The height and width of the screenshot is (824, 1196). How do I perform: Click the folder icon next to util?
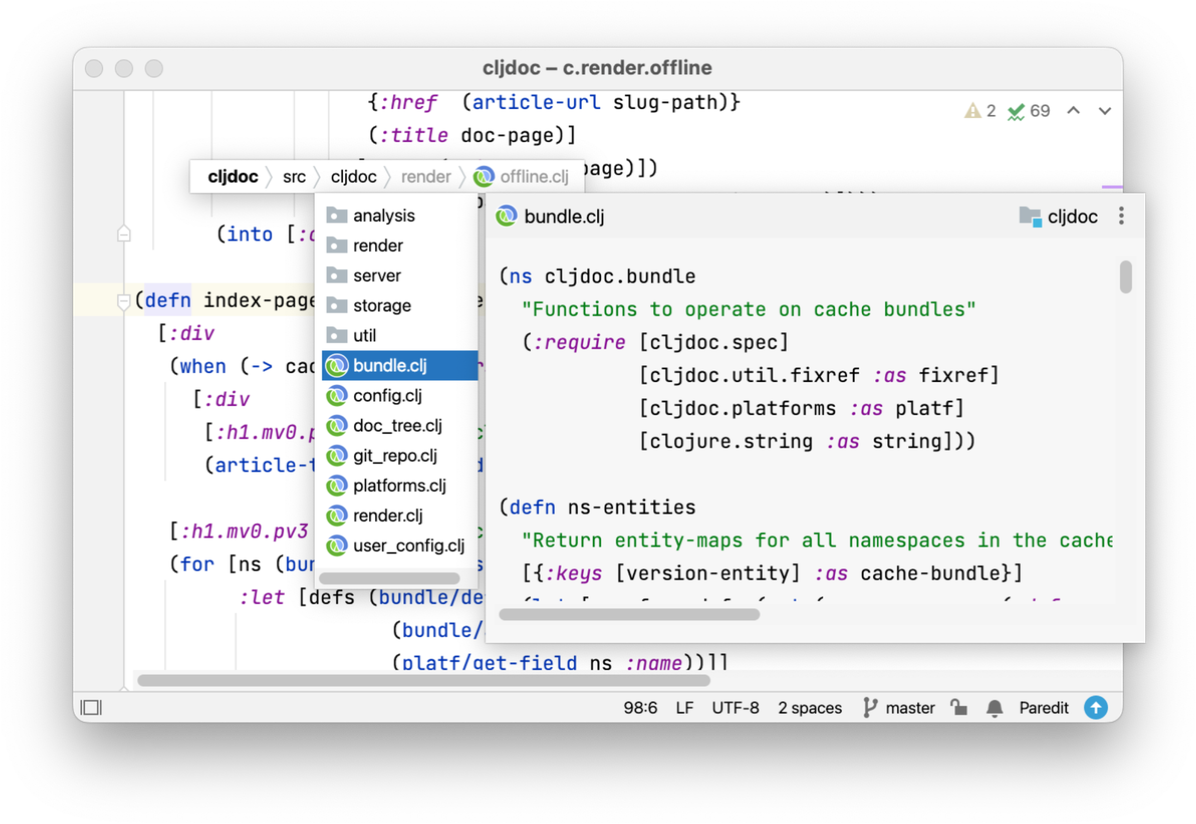(336, 336)
